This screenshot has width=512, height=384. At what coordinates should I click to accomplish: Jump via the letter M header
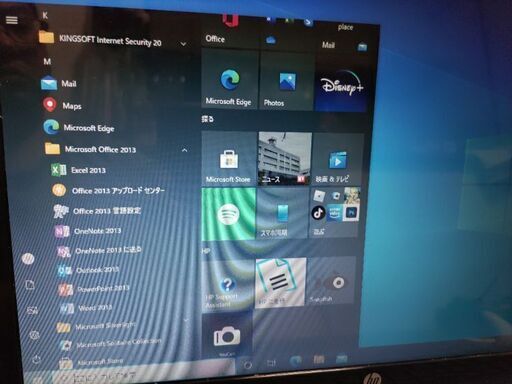click(x=47, y=61)
